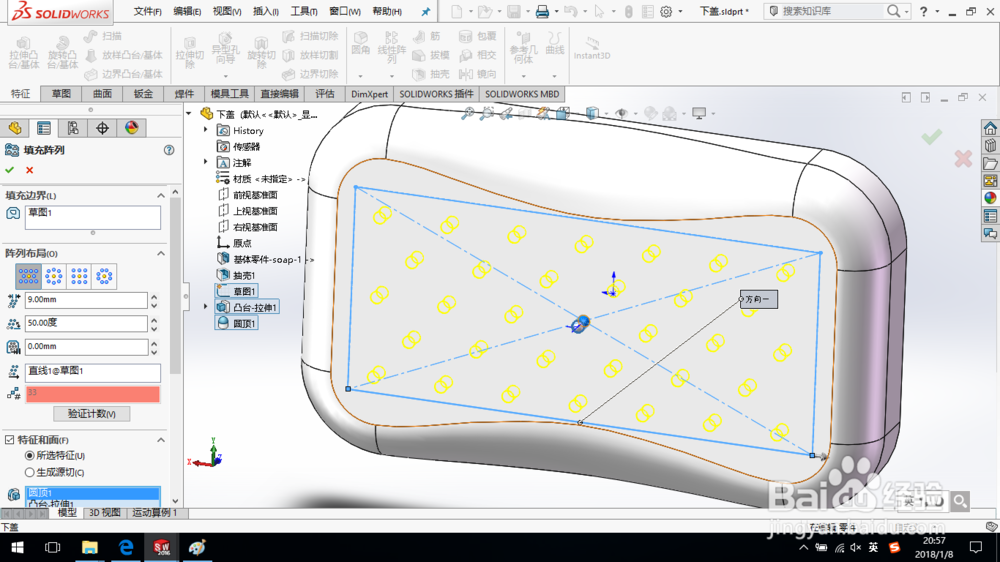The height and width of the screenshot is (562, 1000).
Task: Open Microsoft Edge from taskbar
Action: [x=126, y=547]
